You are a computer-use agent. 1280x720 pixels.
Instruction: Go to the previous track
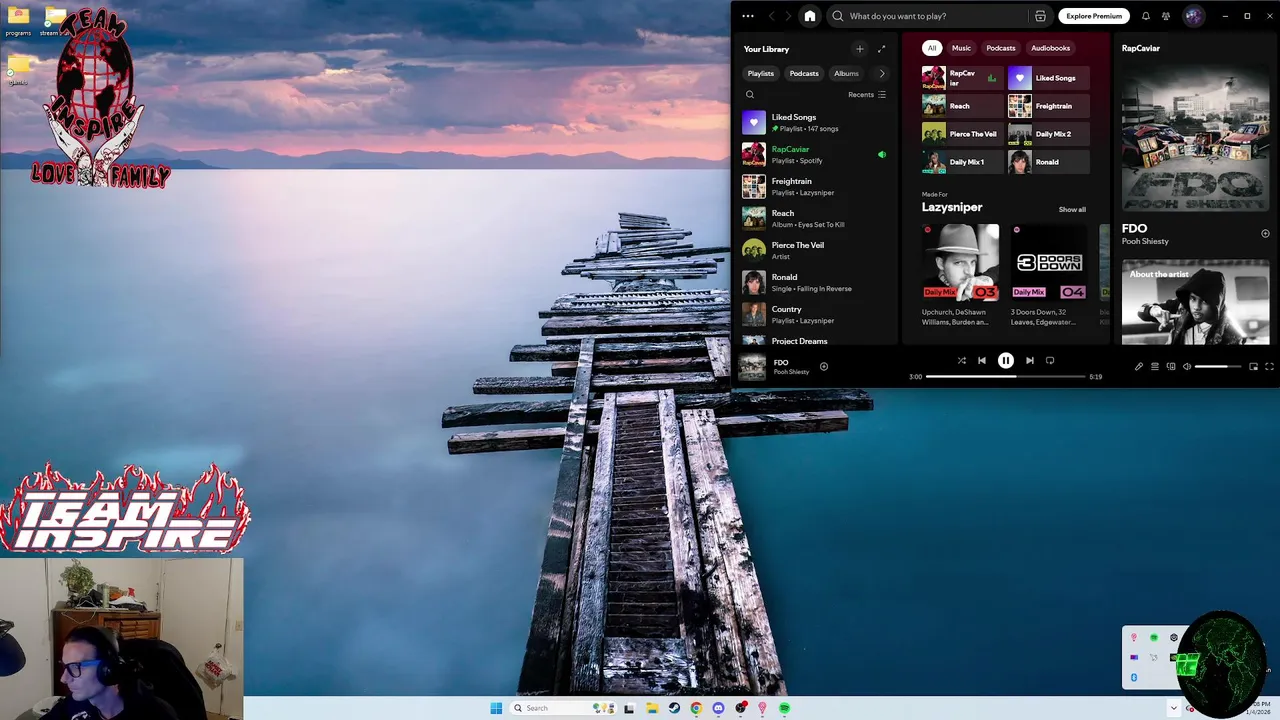click(982, 361)
